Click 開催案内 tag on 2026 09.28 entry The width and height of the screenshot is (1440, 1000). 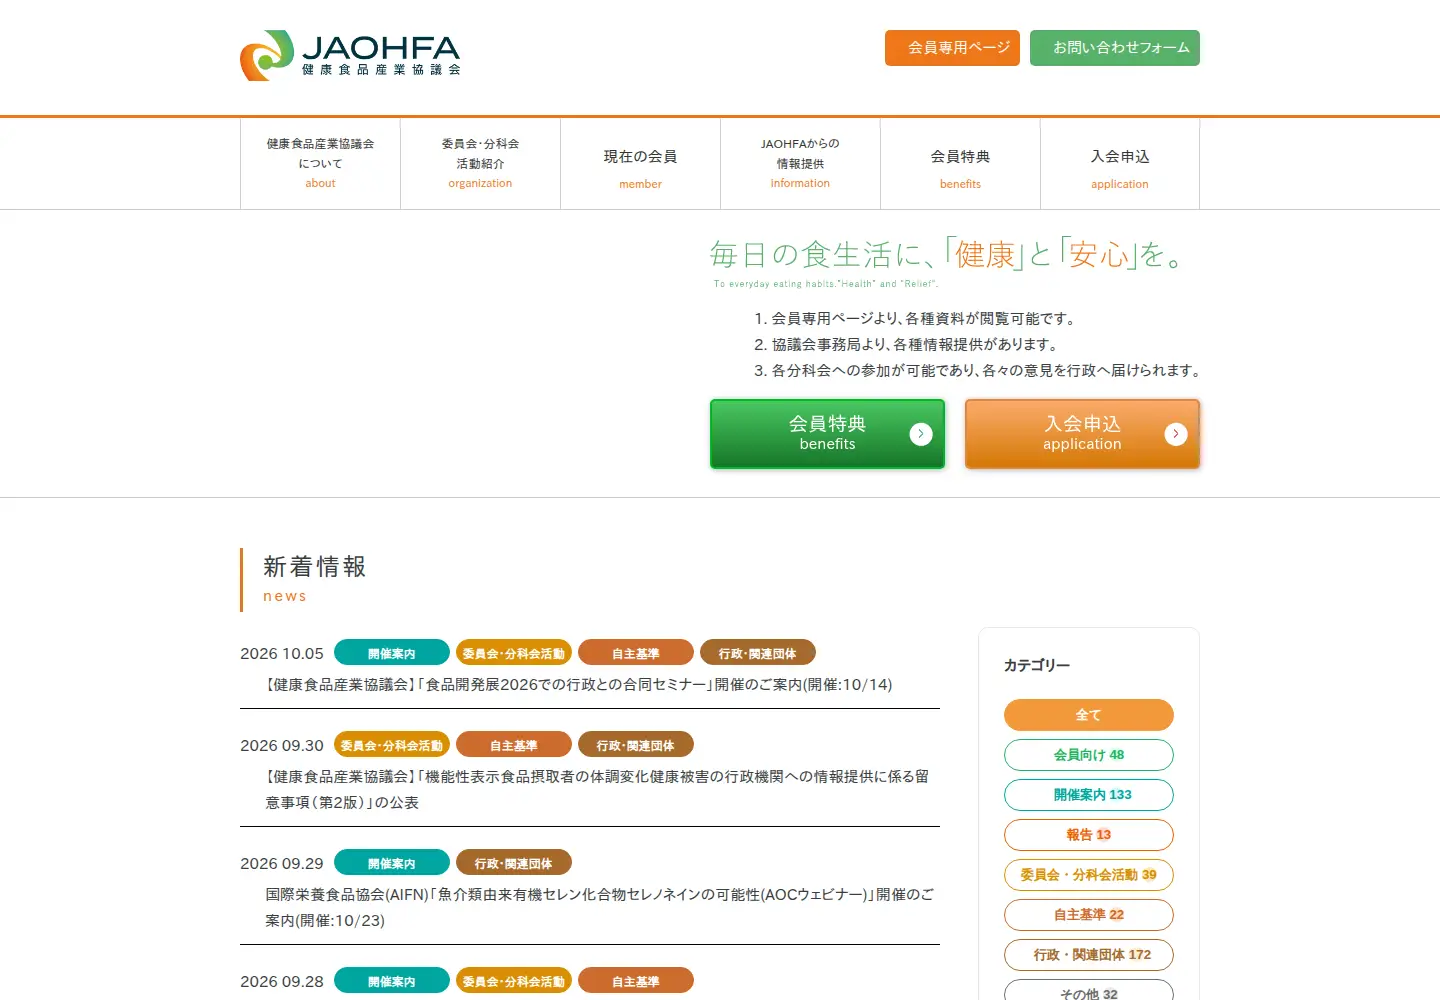(392, 981)
